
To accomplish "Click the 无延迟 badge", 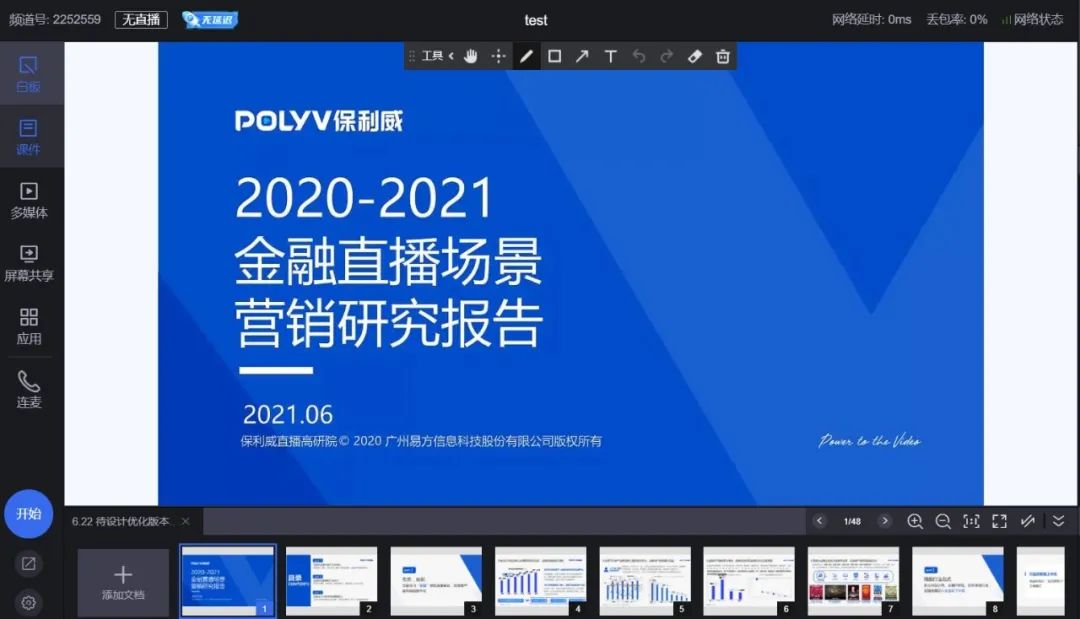I will coord(210,19).
